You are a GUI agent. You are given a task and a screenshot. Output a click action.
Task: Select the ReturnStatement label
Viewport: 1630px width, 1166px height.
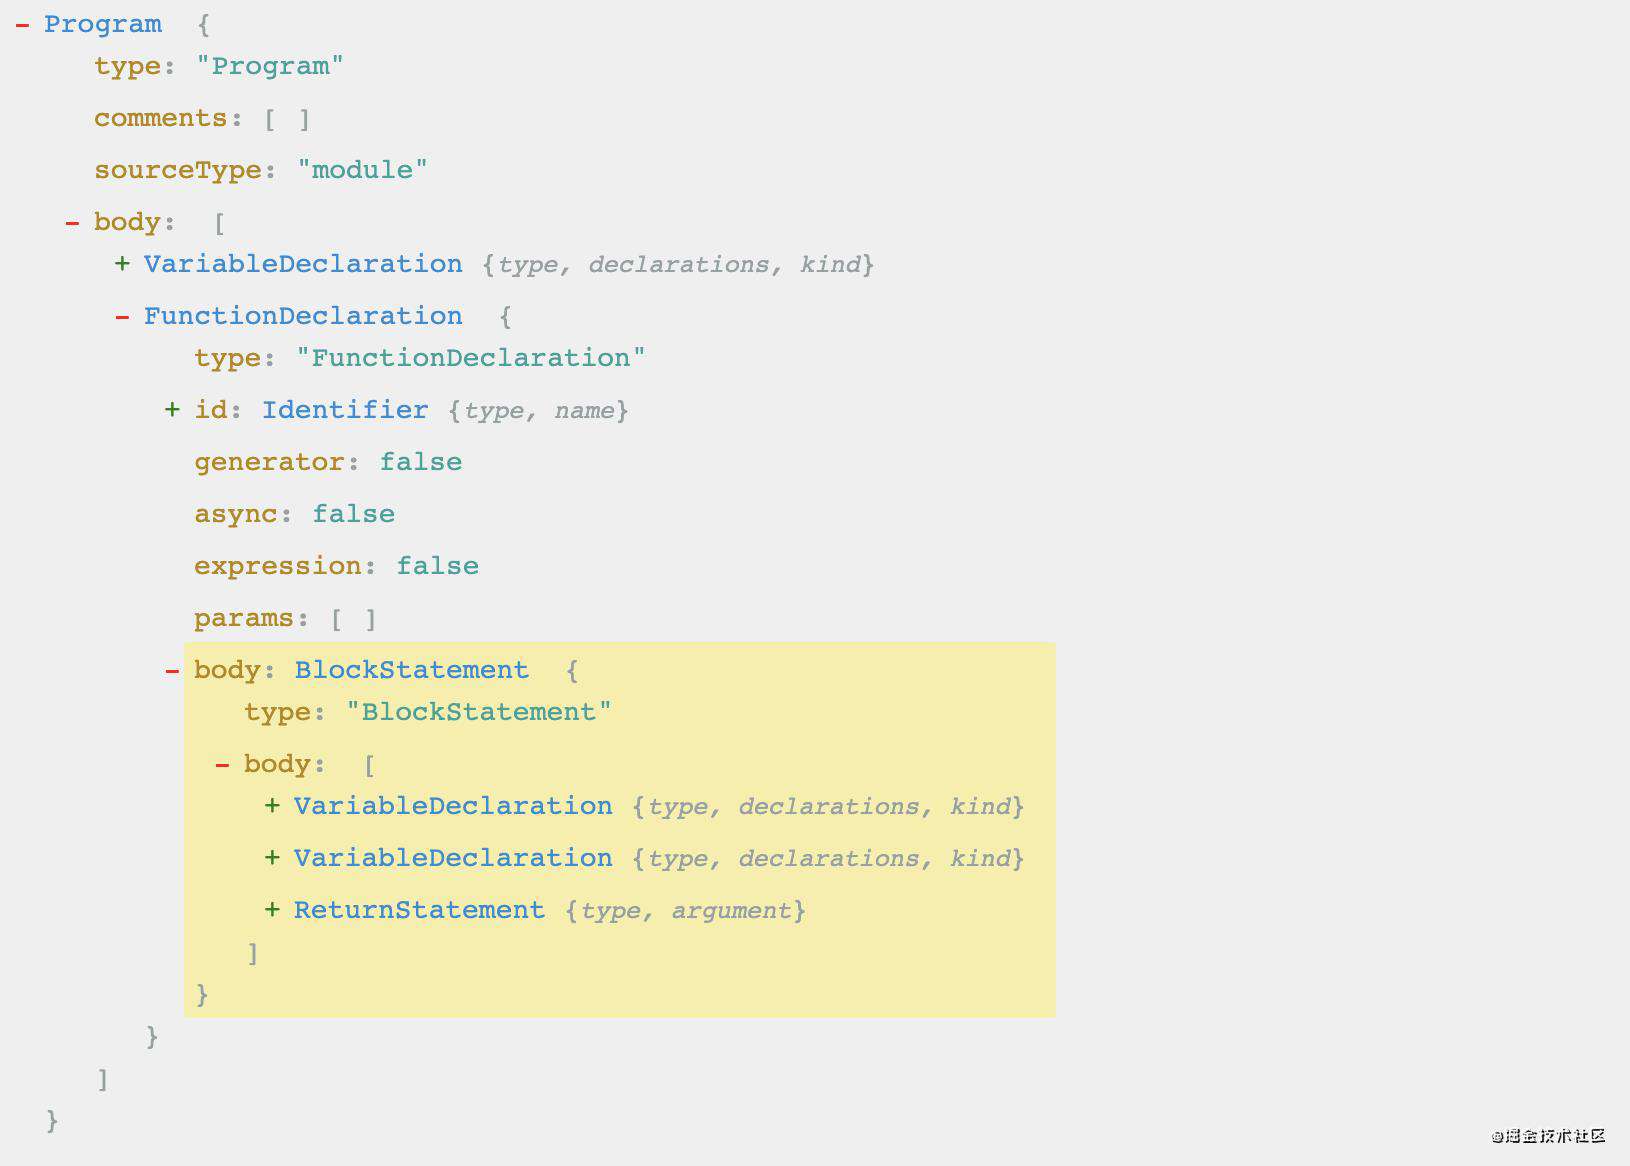(418, 910)
